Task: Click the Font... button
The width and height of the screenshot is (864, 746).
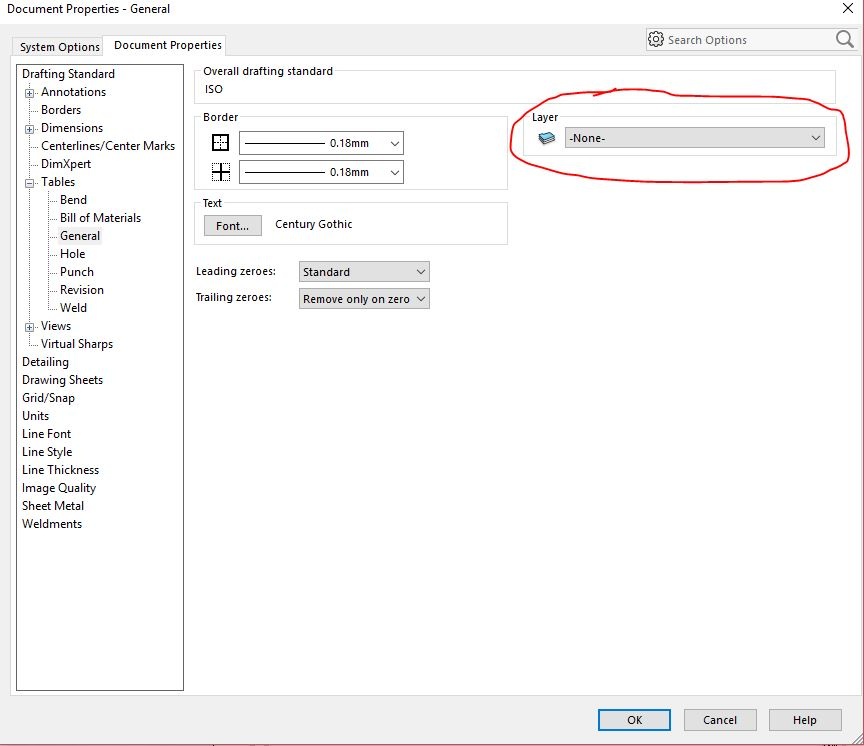Action: pos(233,226)
